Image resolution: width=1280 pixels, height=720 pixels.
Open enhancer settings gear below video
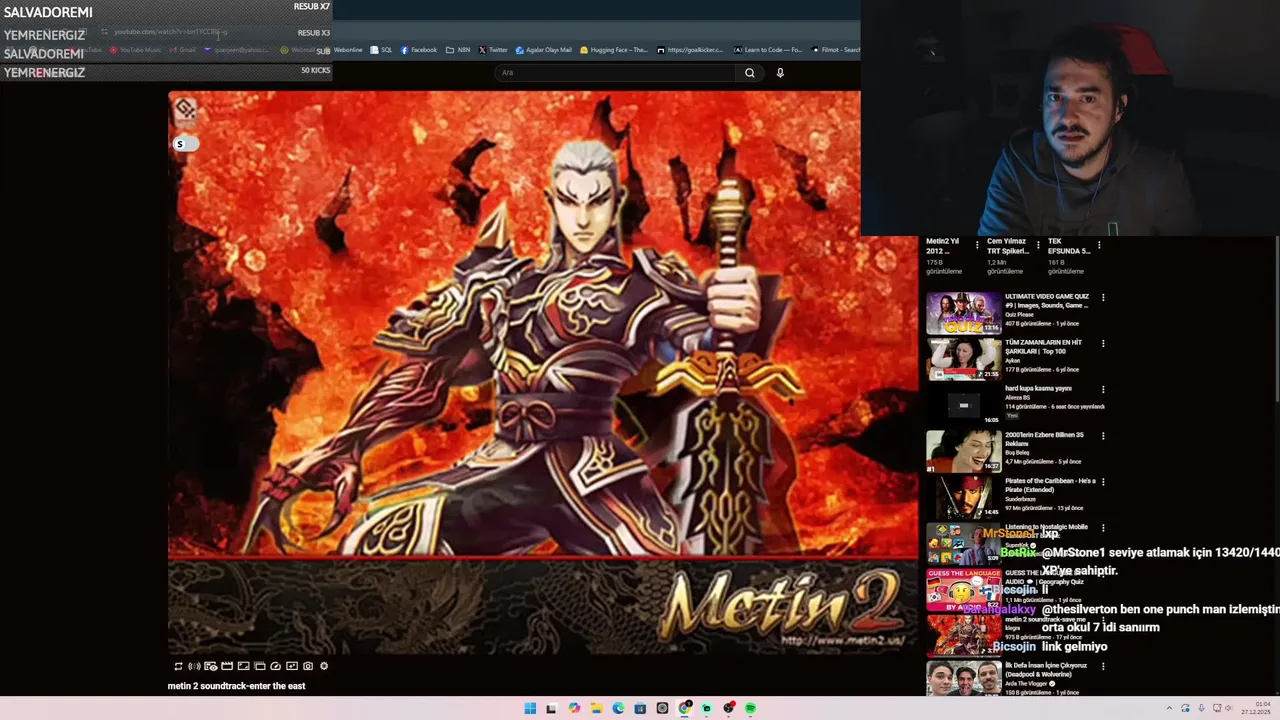(324, 666)
